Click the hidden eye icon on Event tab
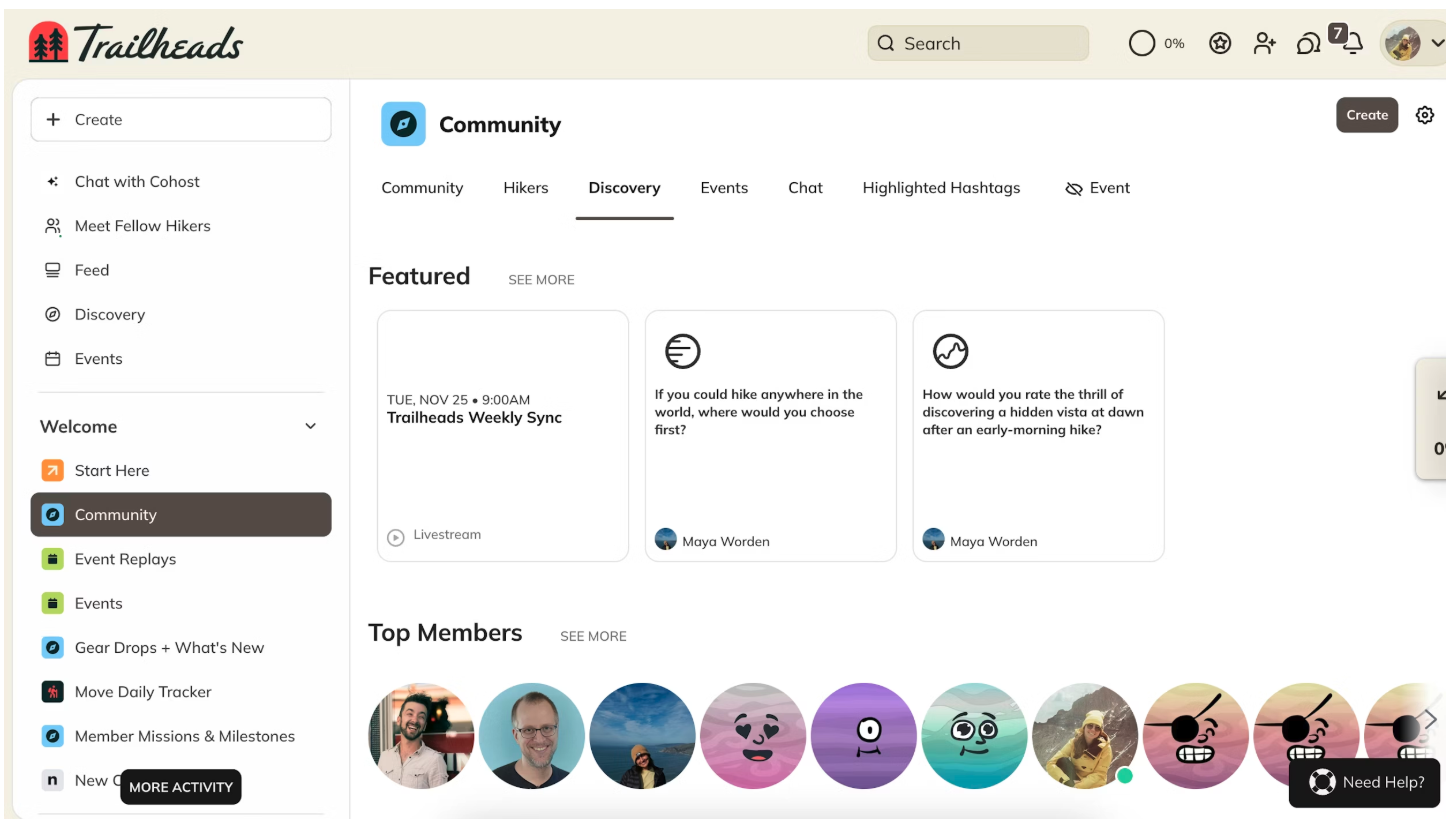The width and height of the screenshot is (1448, 832). point(1074,188)
